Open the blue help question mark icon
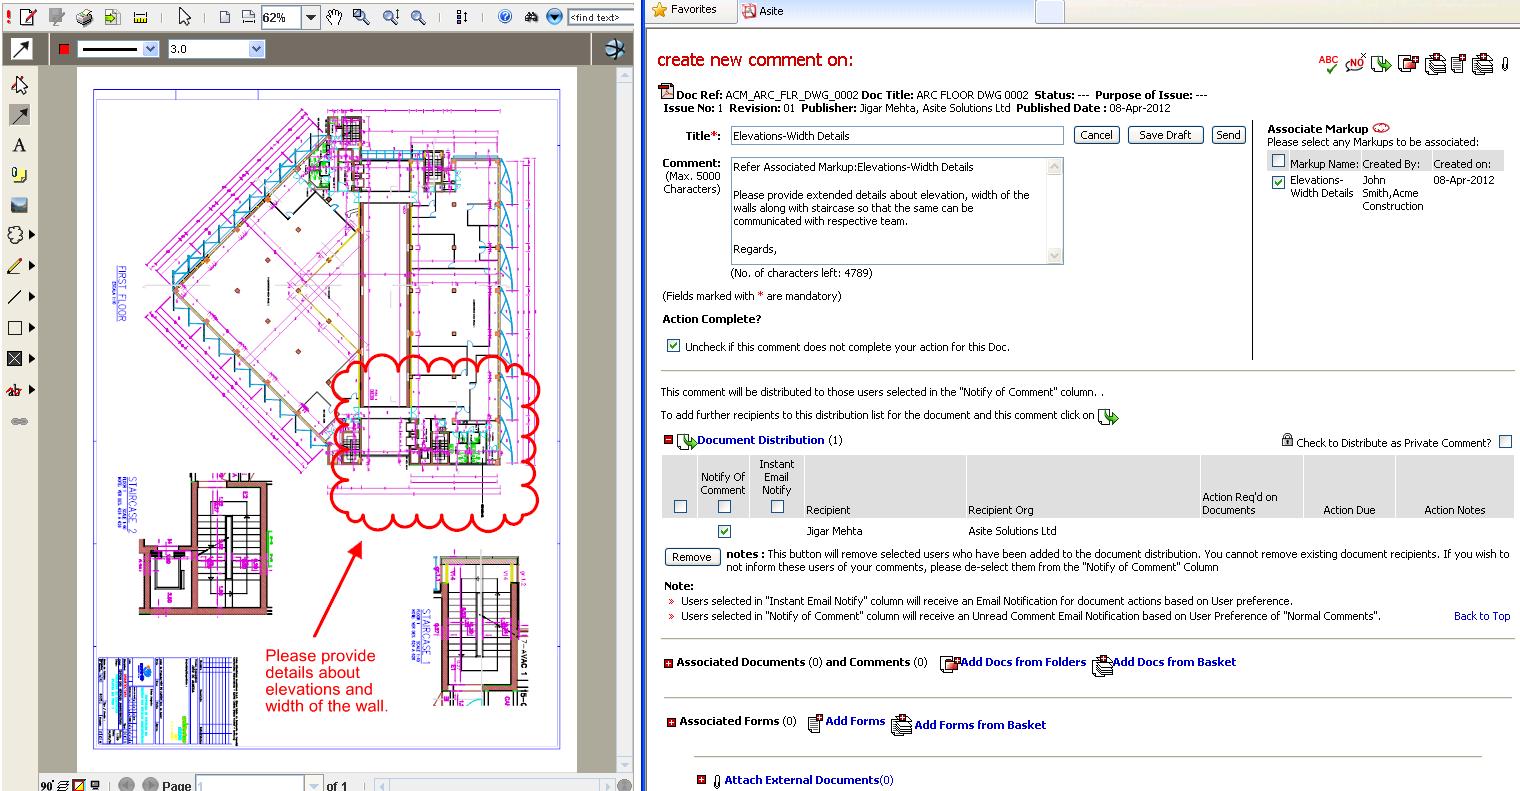The image size is (1520, 791). click(505, 17)
